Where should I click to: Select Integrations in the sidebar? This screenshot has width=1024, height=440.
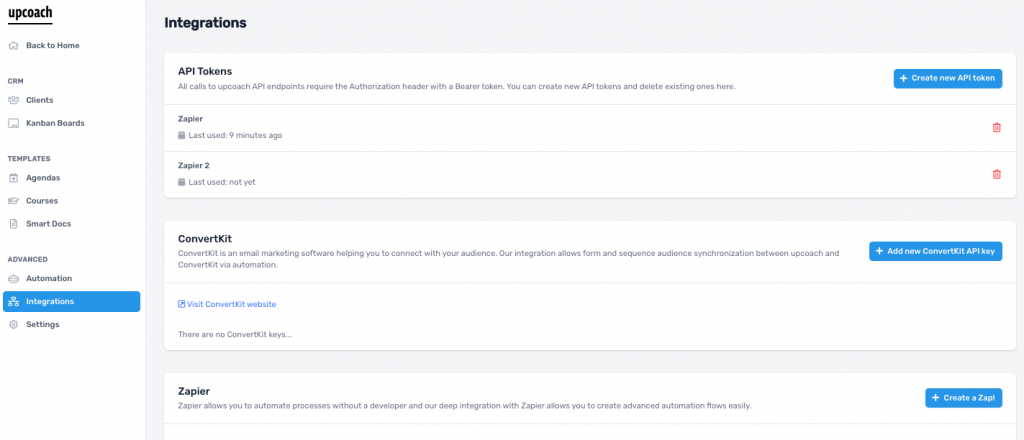(x=72, y=302)
